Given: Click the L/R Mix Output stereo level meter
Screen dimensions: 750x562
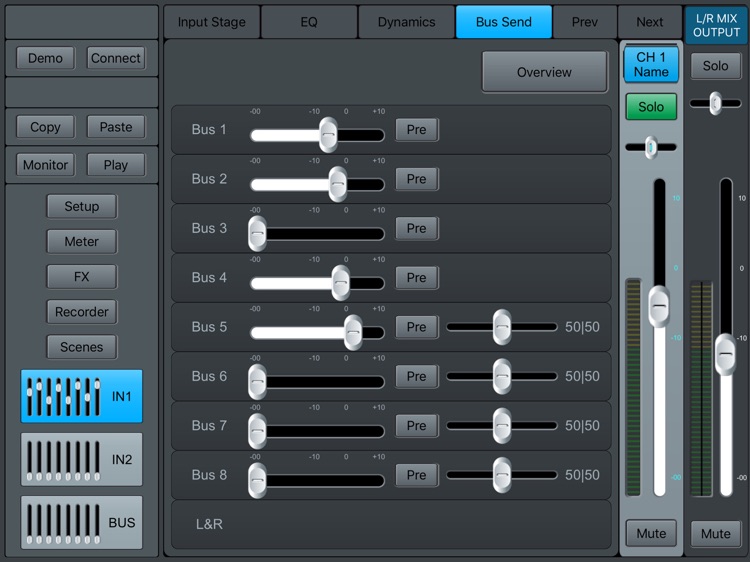Looking at the screenshot, I should pos(701,389).
